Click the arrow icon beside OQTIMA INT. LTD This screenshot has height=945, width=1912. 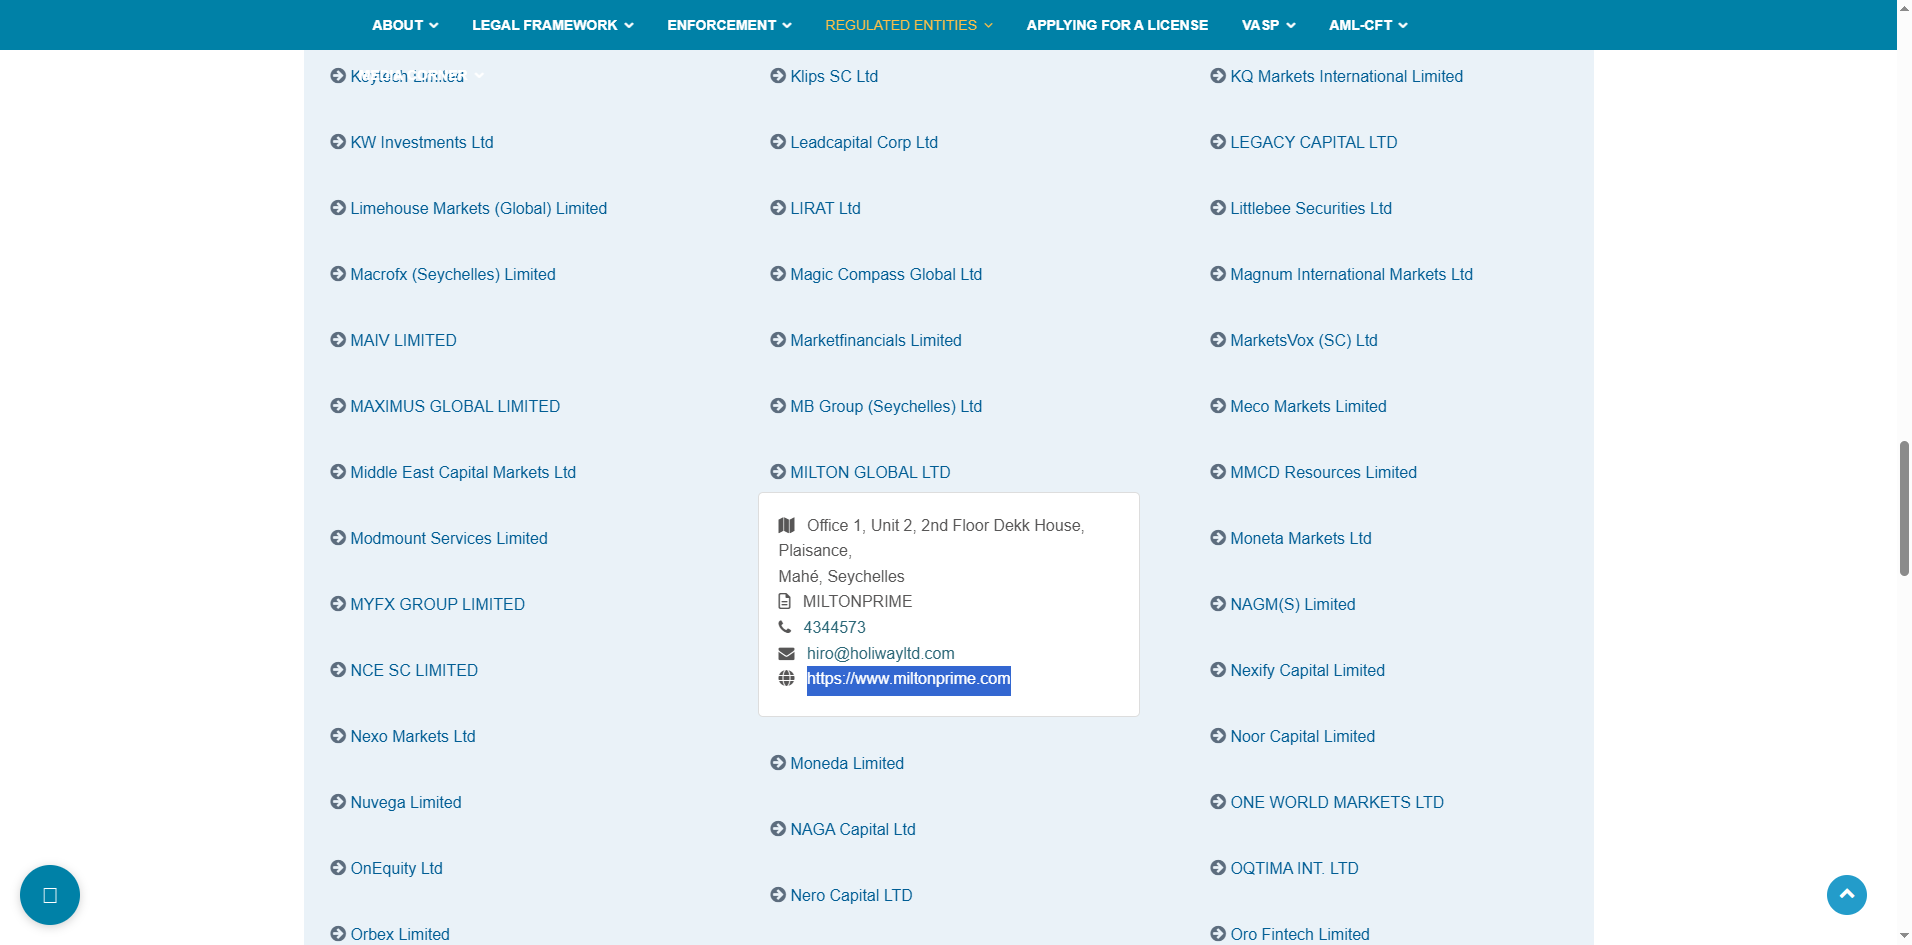tap(1218, 868)
